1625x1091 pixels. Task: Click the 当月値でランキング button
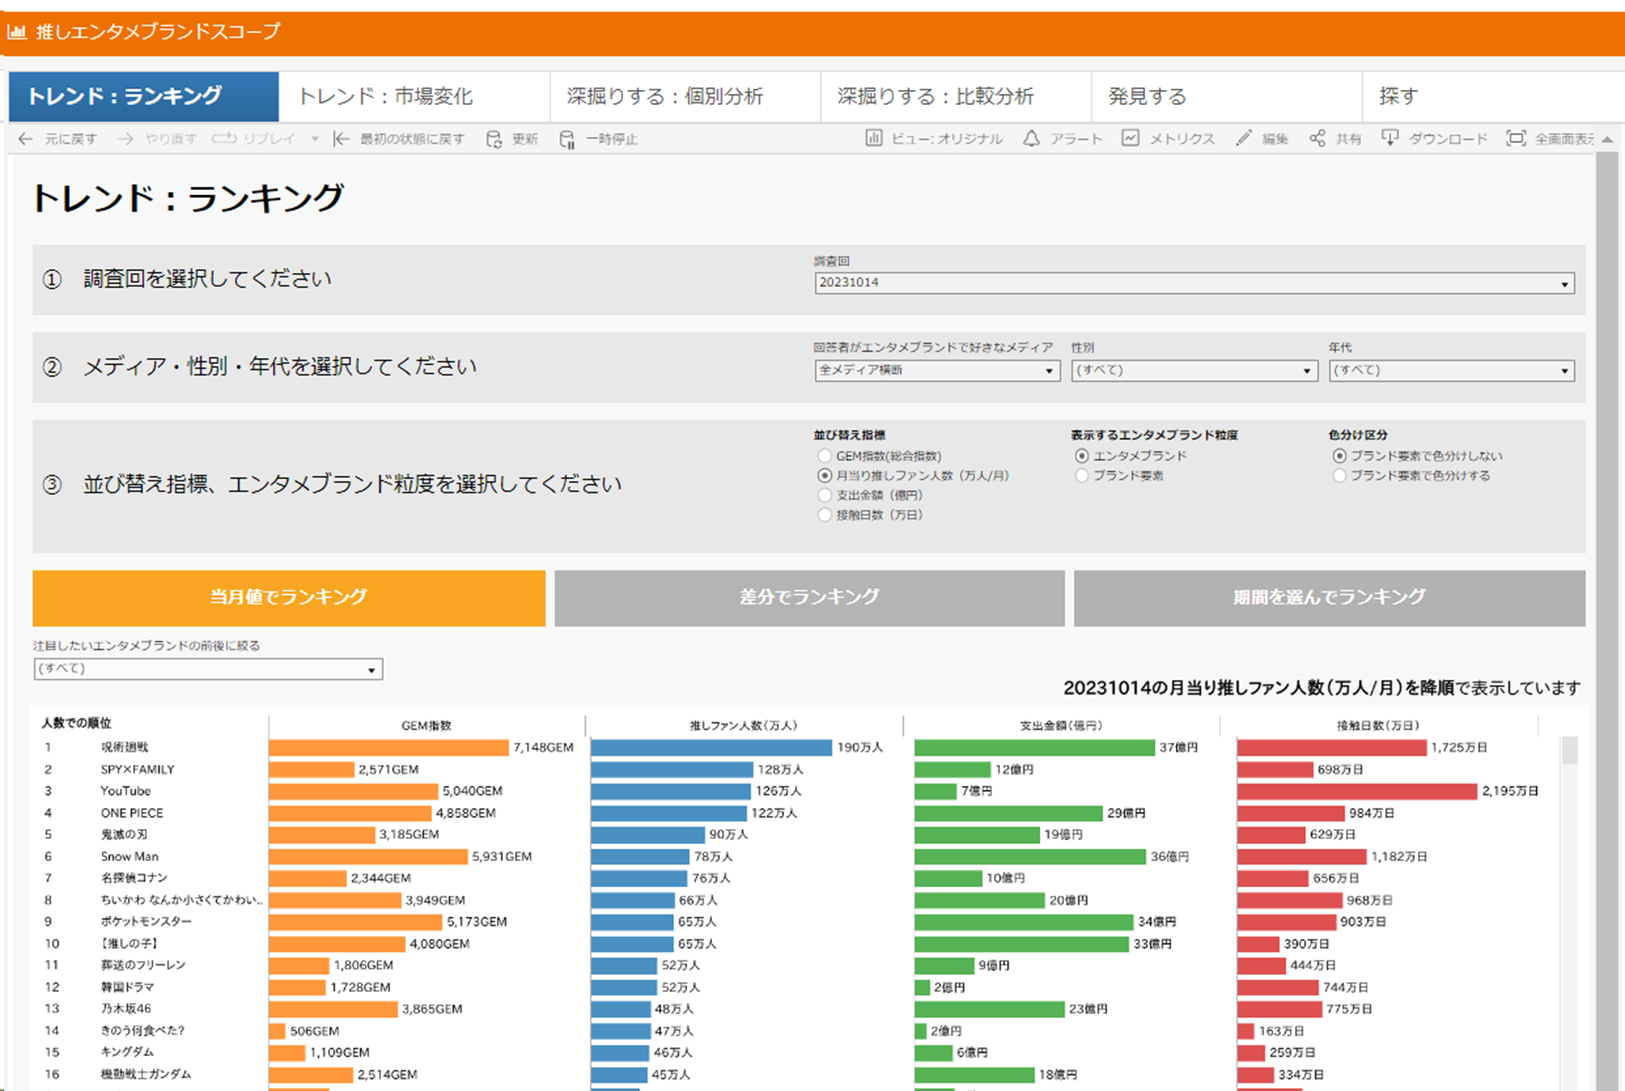(289, 598)
